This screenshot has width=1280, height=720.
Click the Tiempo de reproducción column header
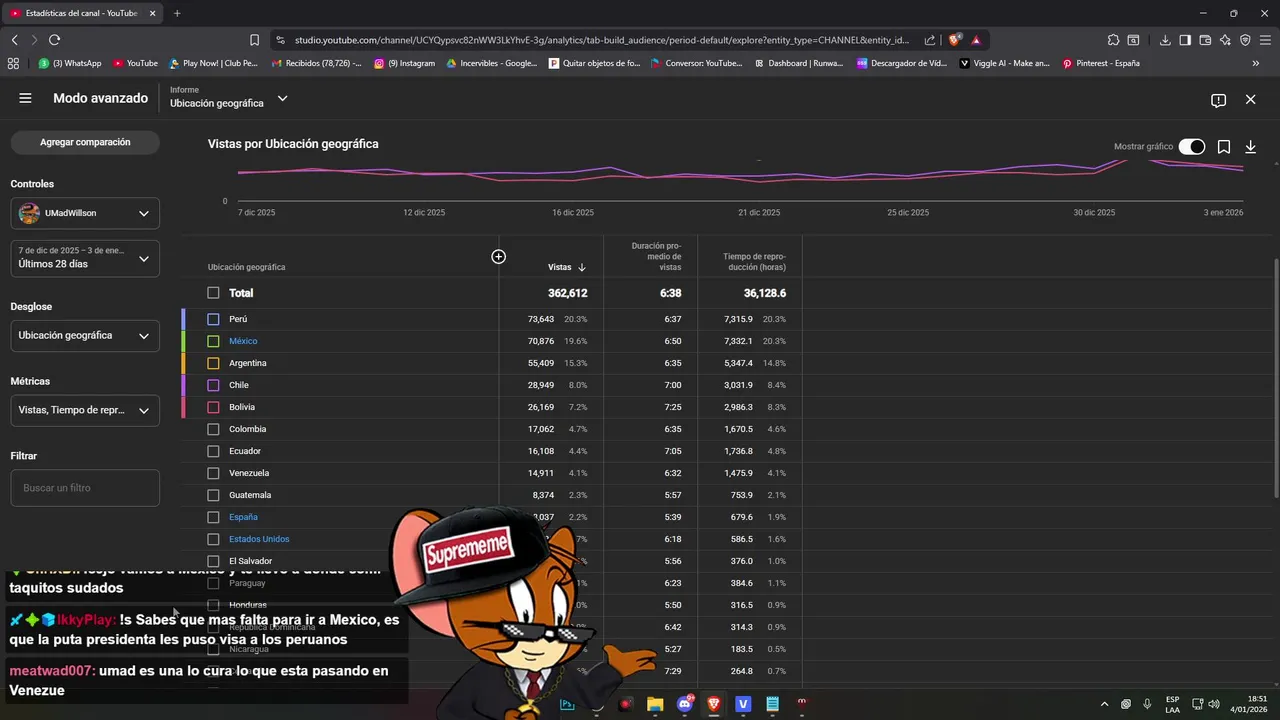tap(754, 262)
